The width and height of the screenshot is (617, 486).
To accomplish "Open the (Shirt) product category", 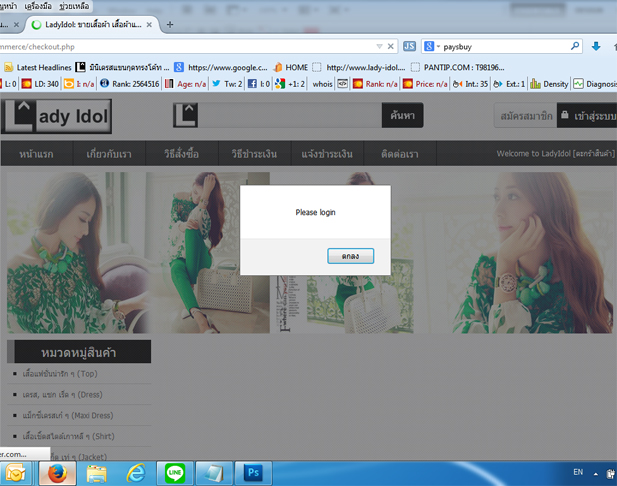I will [68, 436].
